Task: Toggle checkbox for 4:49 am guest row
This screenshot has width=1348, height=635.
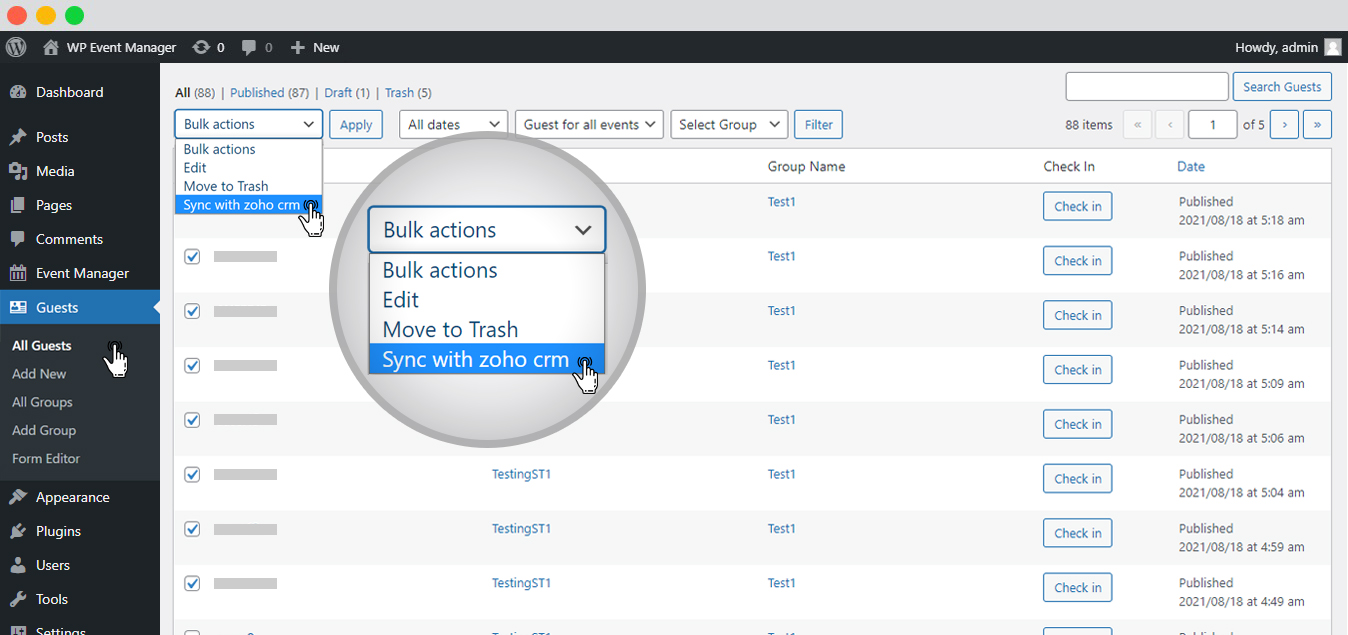Action: 192,584
